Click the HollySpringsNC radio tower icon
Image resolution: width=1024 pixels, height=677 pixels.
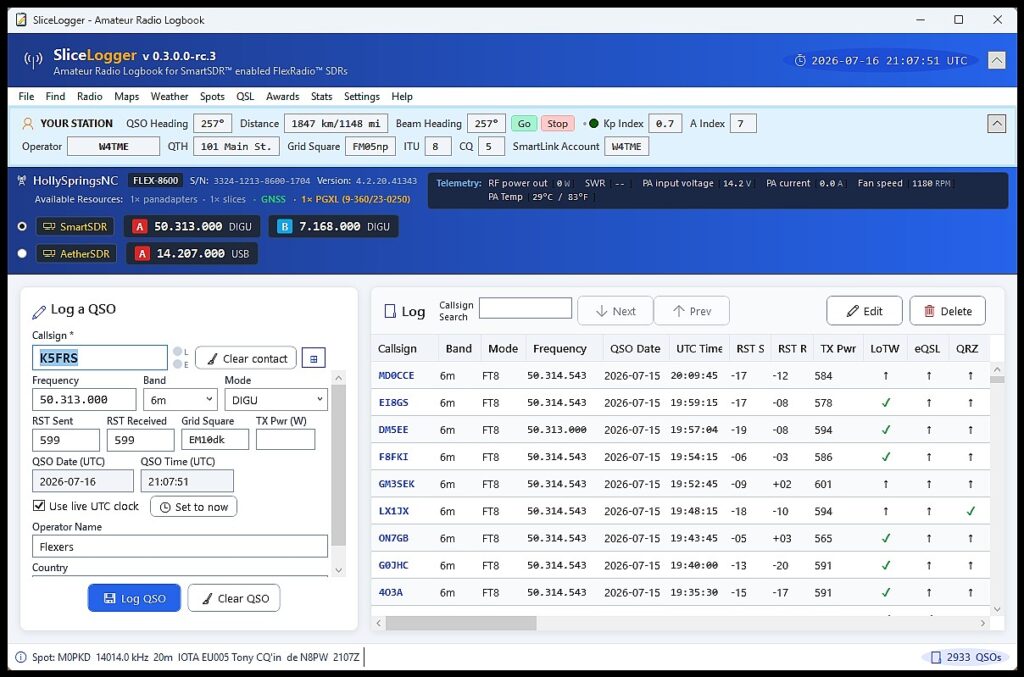(22, 181)
